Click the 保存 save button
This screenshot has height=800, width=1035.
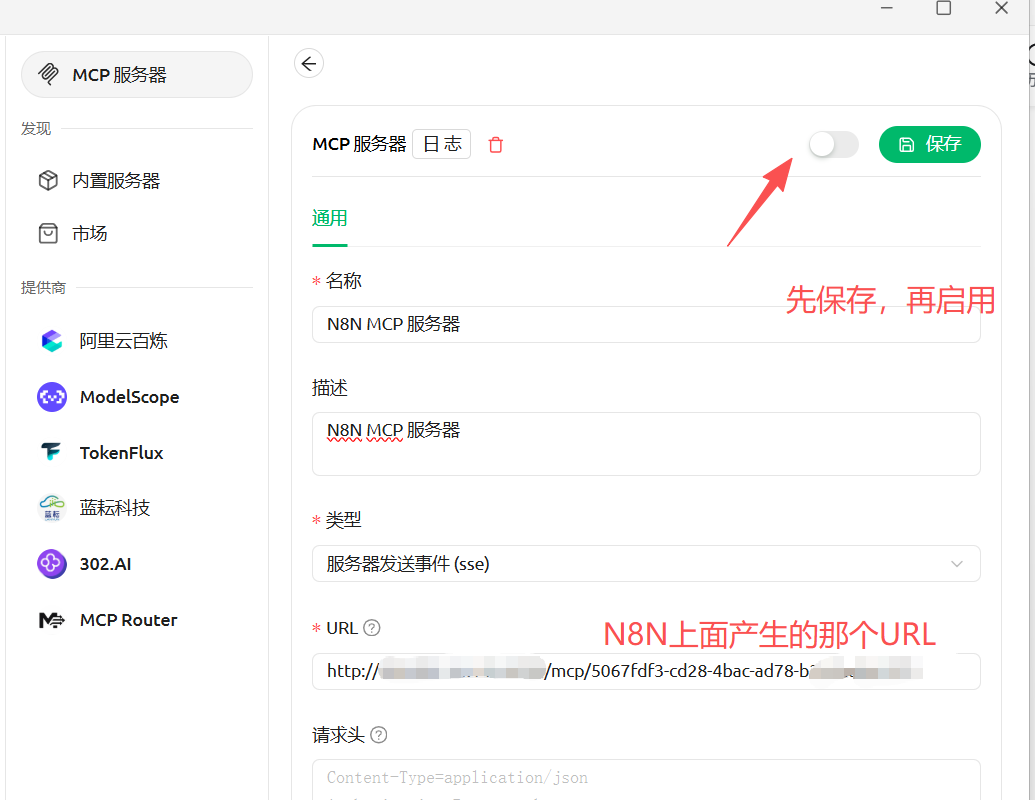point(929,144)
